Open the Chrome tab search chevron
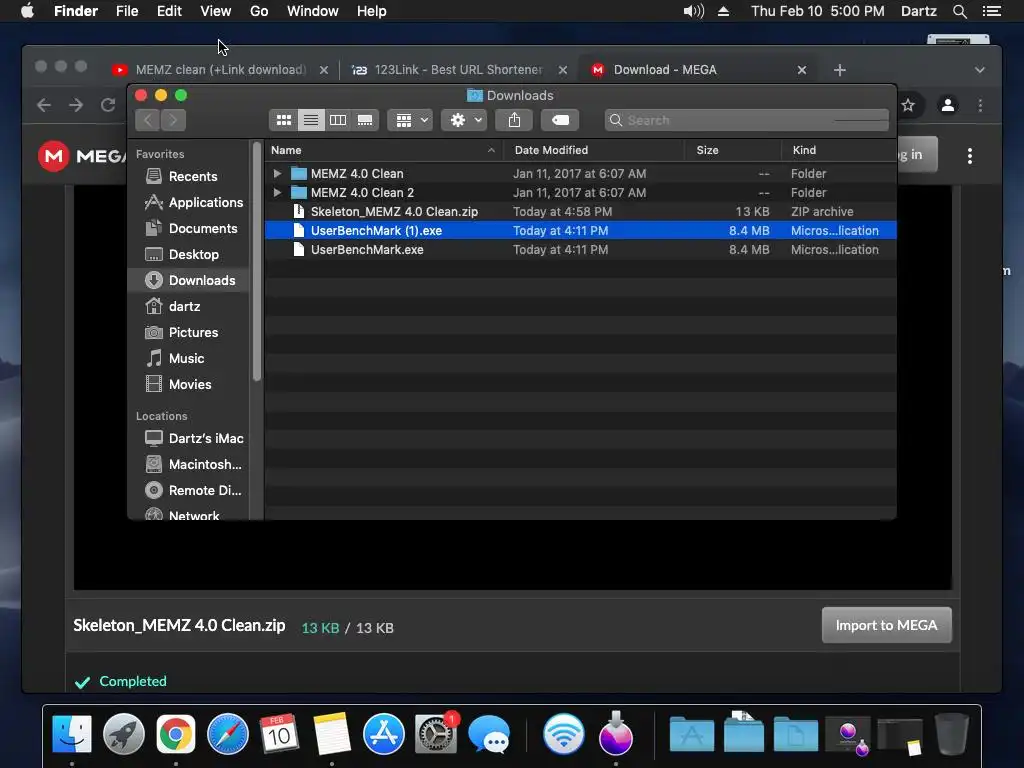 pos(980,70)
